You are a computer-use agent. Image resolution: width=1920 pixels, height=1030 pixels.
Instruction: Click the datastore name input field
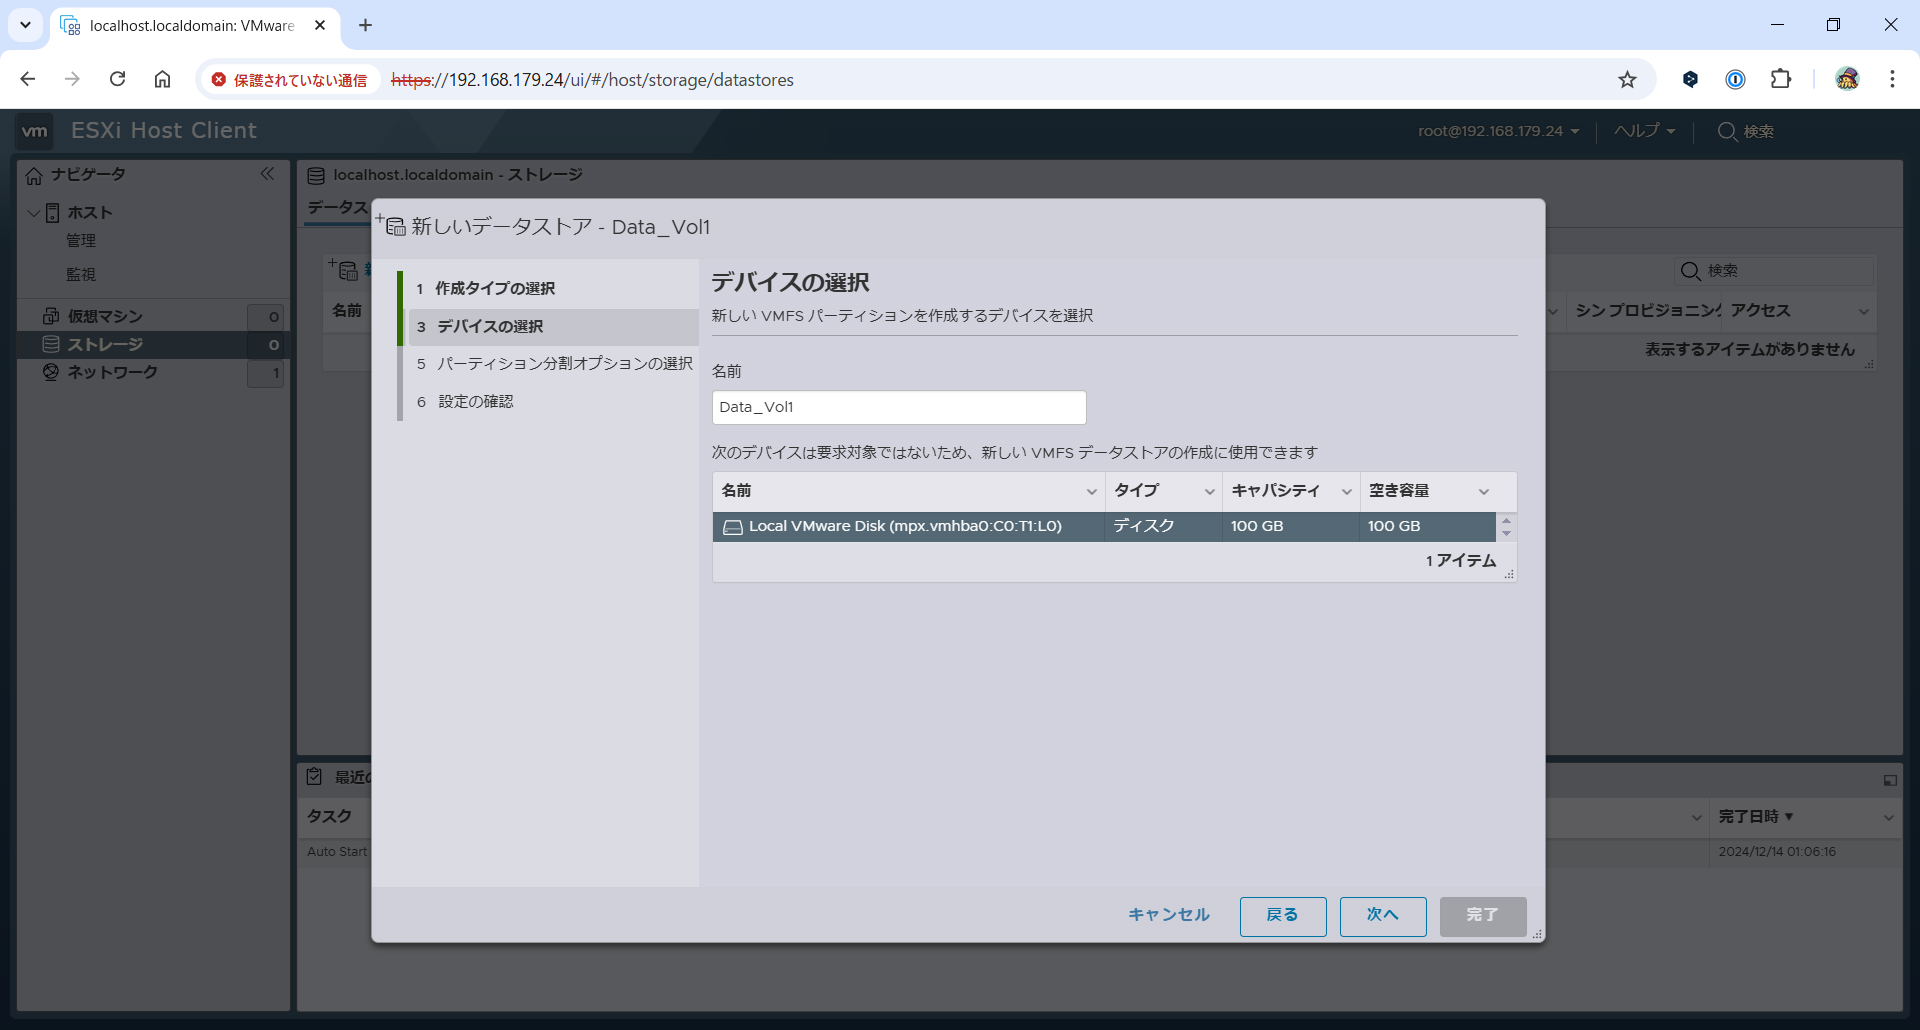point(899,407)
